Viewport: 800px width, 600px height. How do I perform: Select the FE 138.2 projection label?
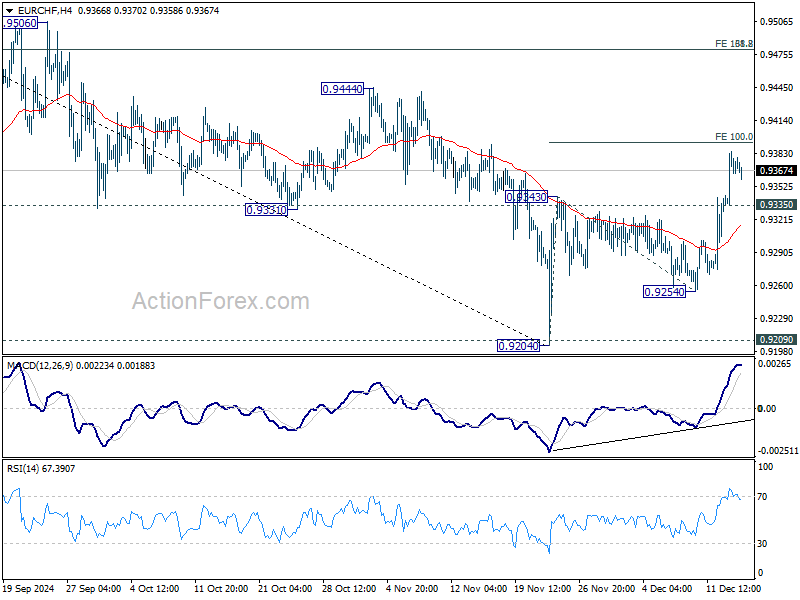tap(734, 44)
